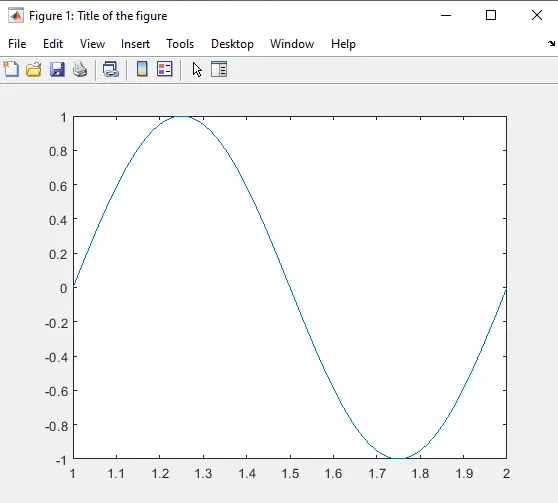Maximize the Figure 1 window
Viewport: 558px width, 503px height.
(491, 15)
